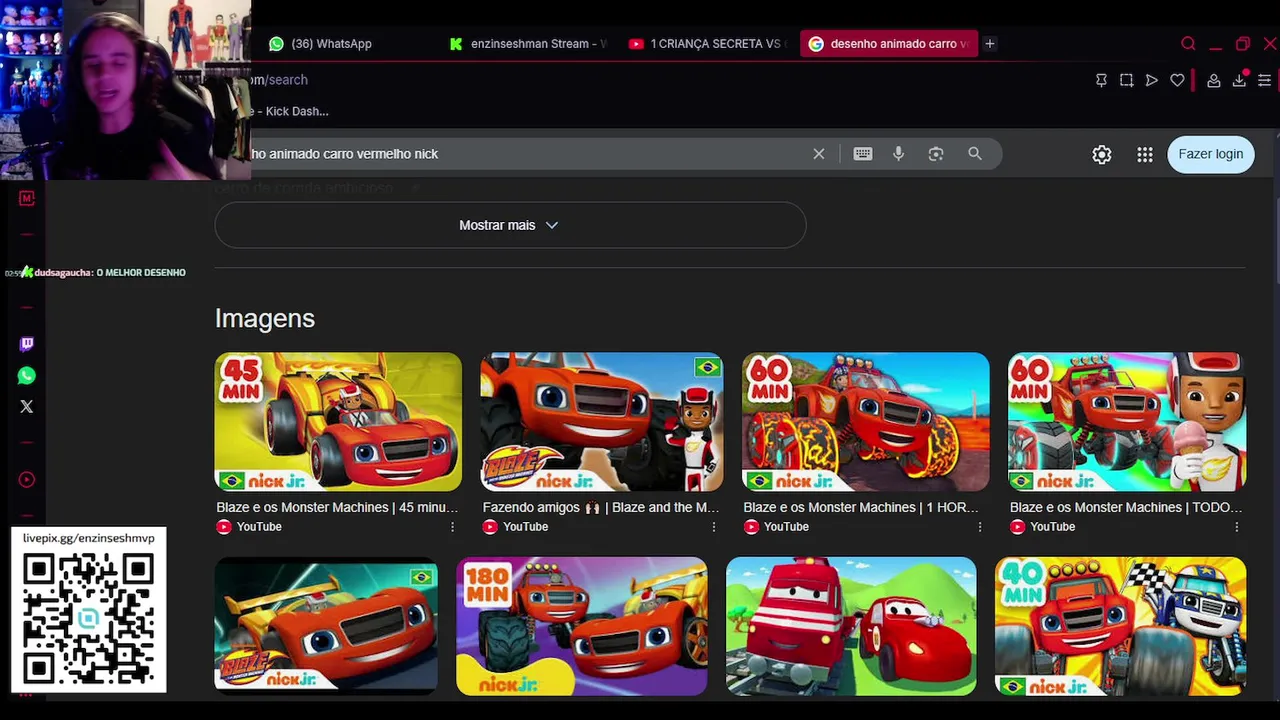Click the livepix QR code overlay
Image resolution: width=1280 pixels, height=720 pixels.
click(x=89, y=610)
